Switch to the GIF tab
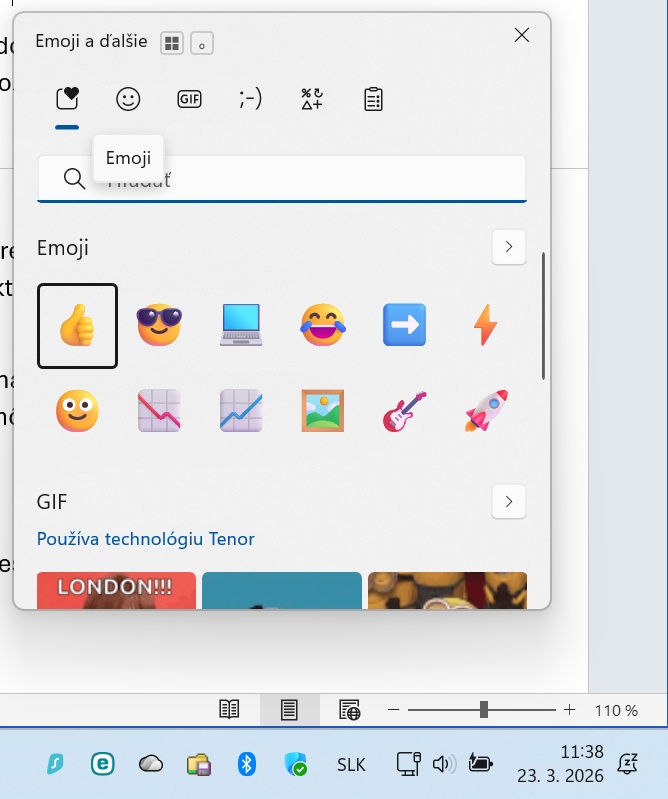This screenshot has height=799, width=668. [x=189, y=99]
